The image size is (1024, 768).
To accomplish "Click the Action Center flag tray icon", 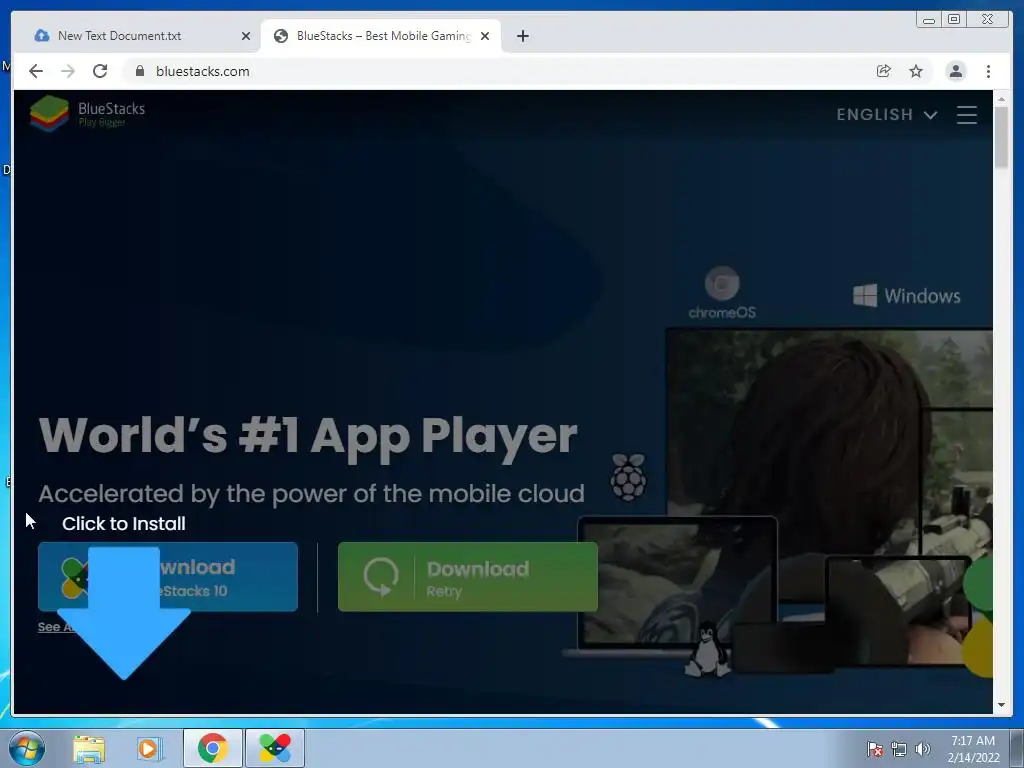I will click(874, 749).
